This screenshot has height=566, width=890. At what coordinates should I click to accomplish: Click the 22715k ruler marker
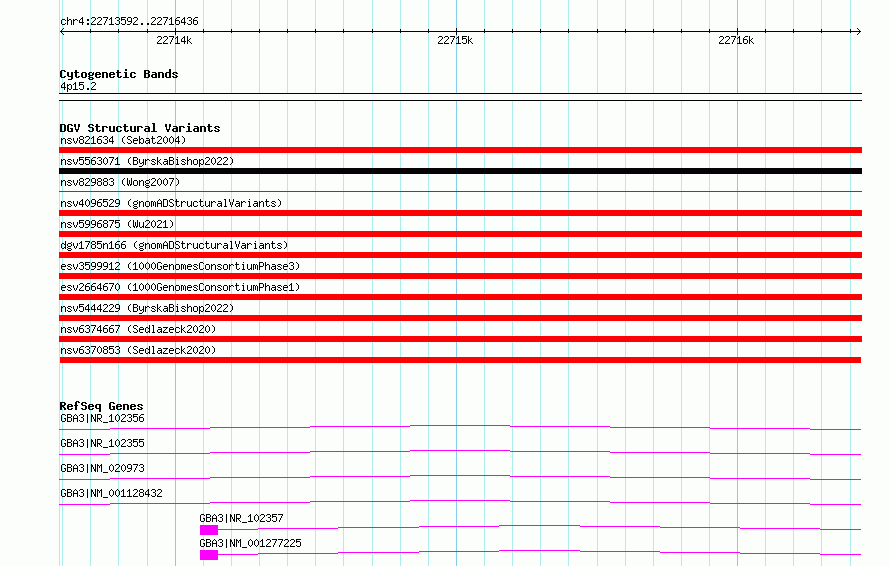point(455,40)
